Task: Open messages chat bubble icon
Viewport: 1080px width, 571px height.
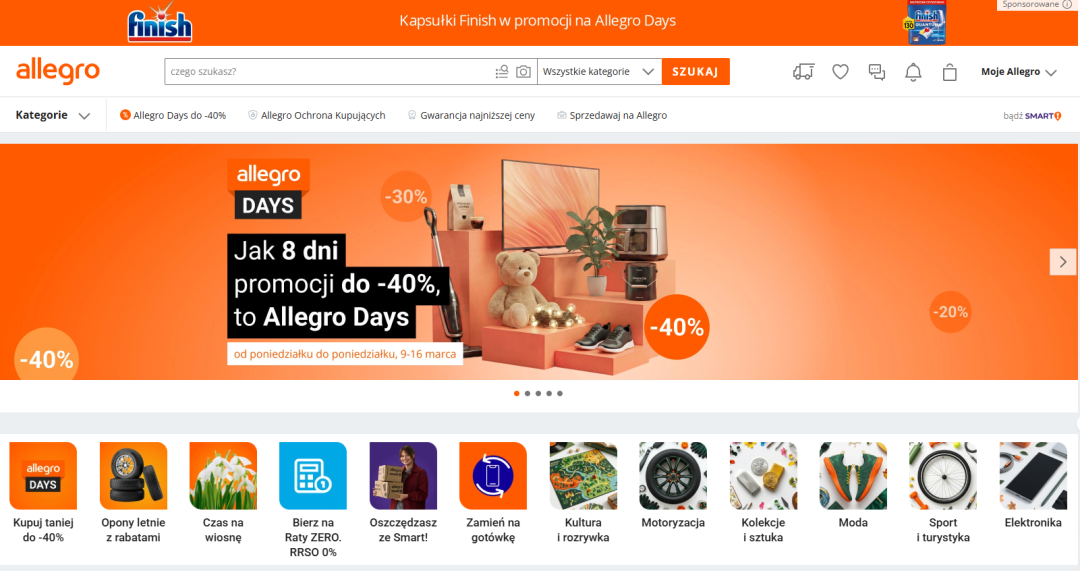Action: click(x=877, y=72)
